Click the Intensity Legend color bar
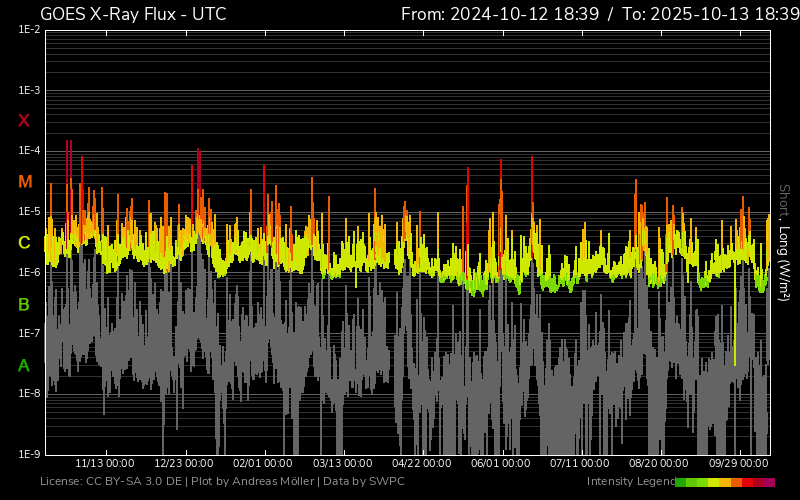Screen dimensions: 800x500 coord(724,482)
